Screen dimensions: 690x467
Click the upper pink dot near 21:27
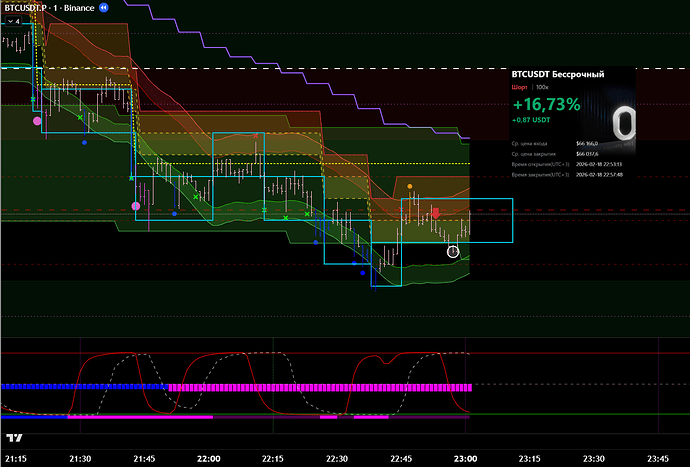click(x=38, y=121)
